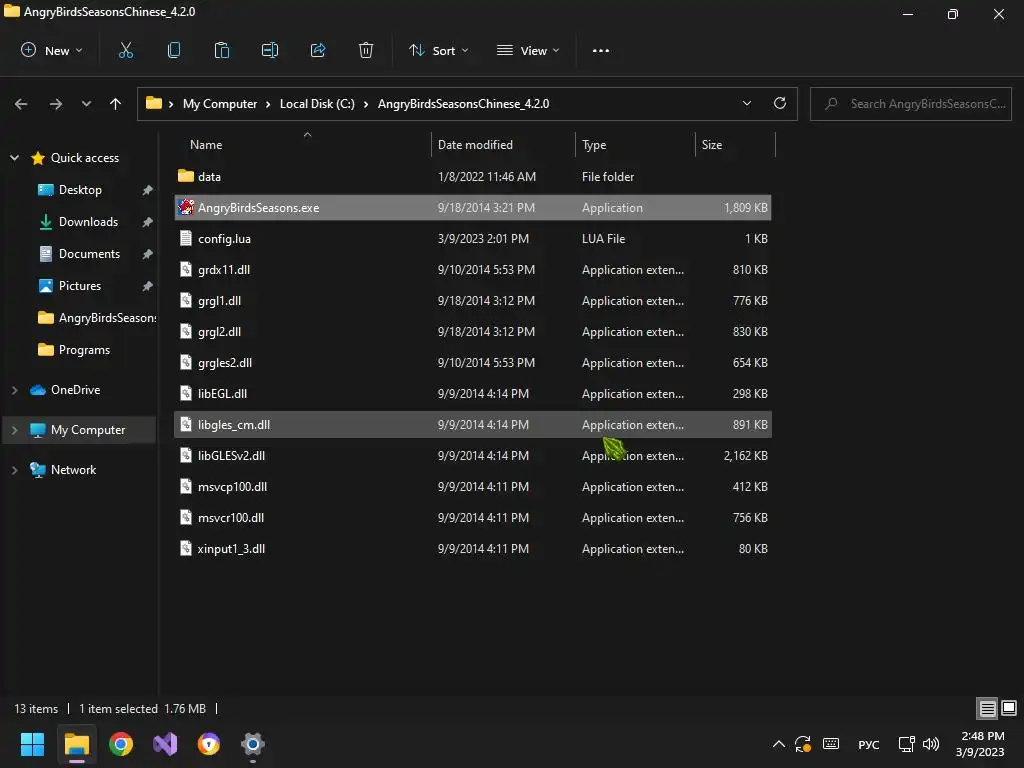Viewport: 1024px width, 768px height.
Task: Select msvcp100.dll file
Action: (473, 487)
